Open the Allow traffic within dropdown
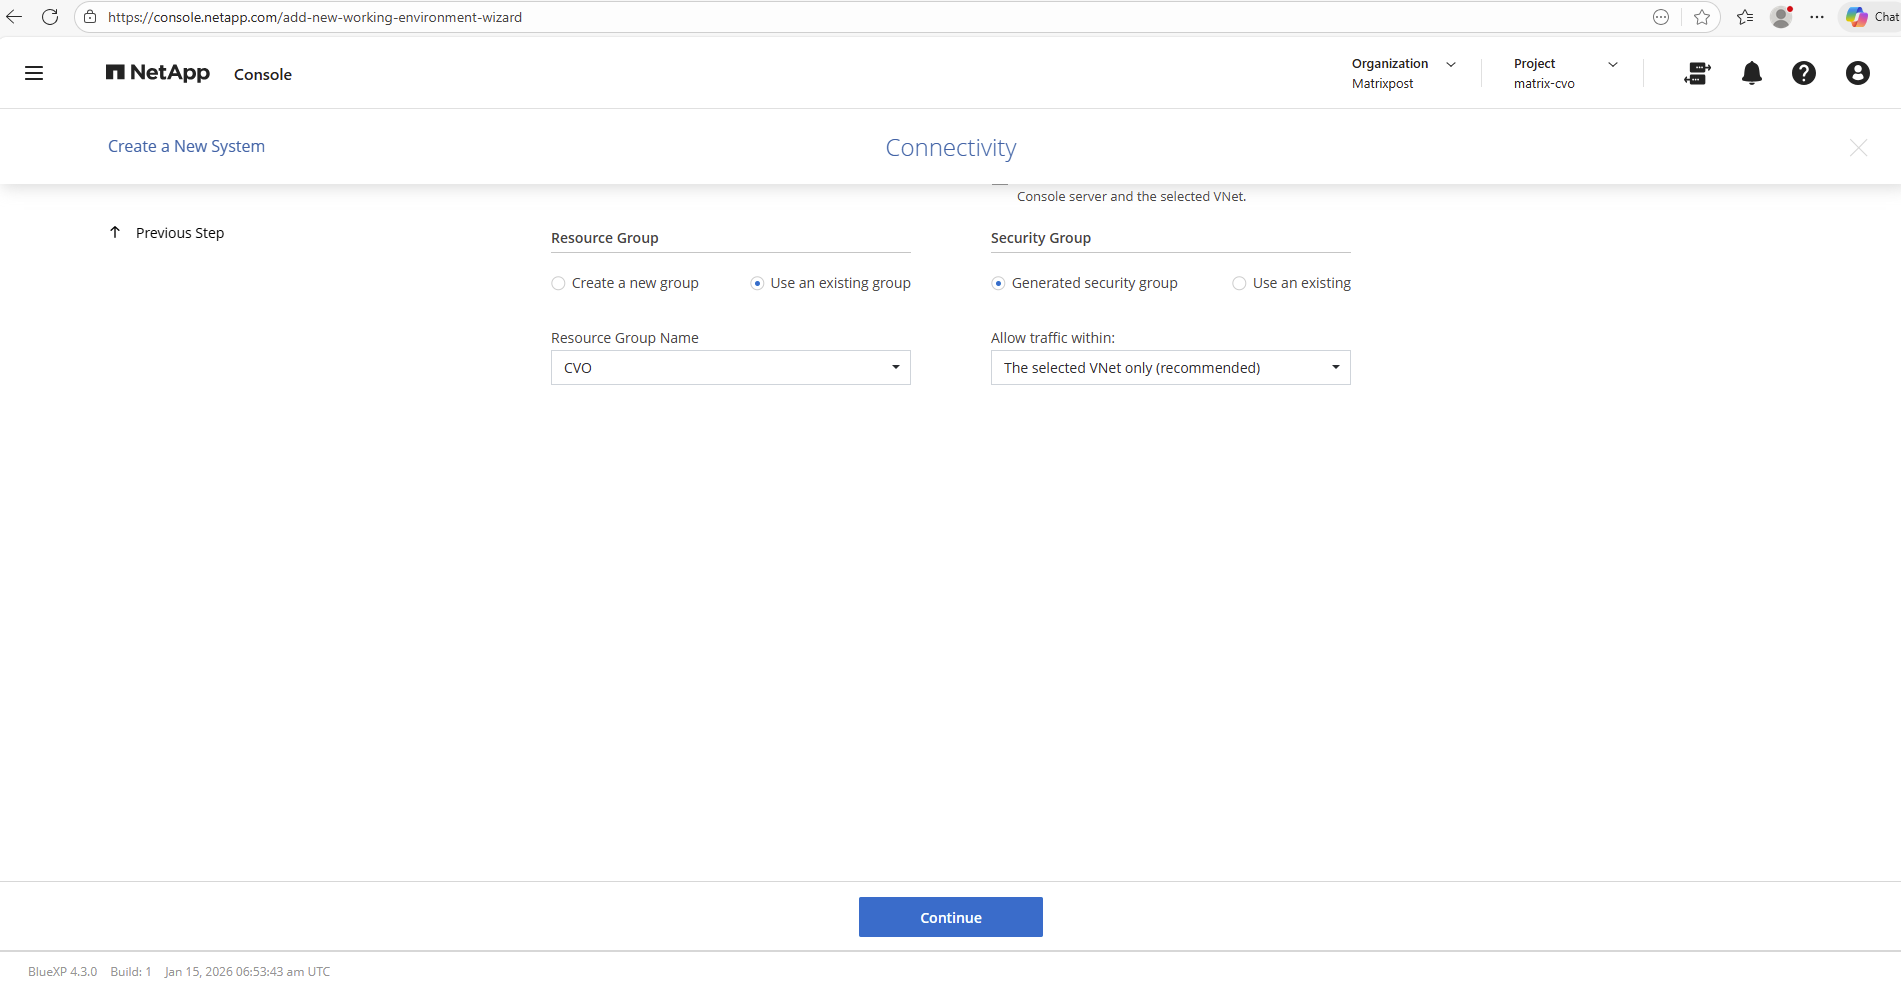The image size is (1901, 988). [x=1170, y=368]
